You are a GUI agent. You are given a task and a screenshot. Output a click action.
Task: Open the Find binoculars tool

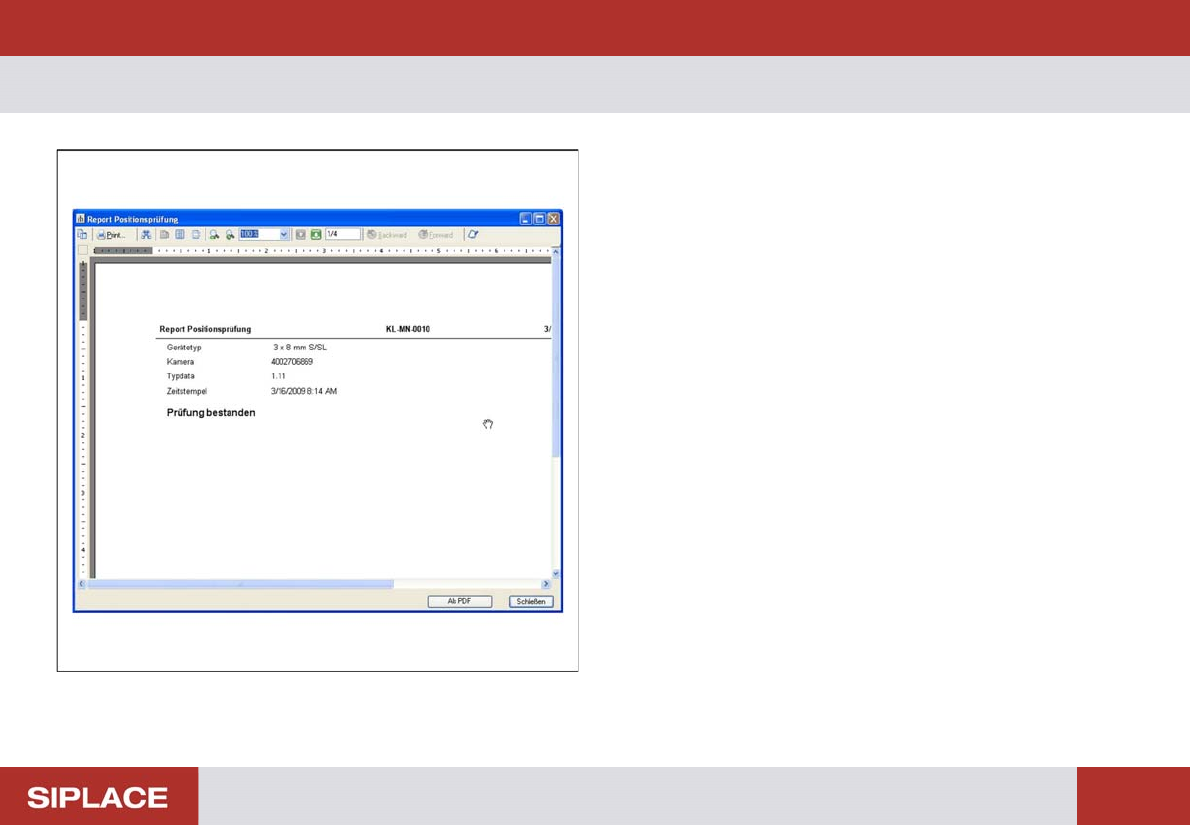[146, 235]
